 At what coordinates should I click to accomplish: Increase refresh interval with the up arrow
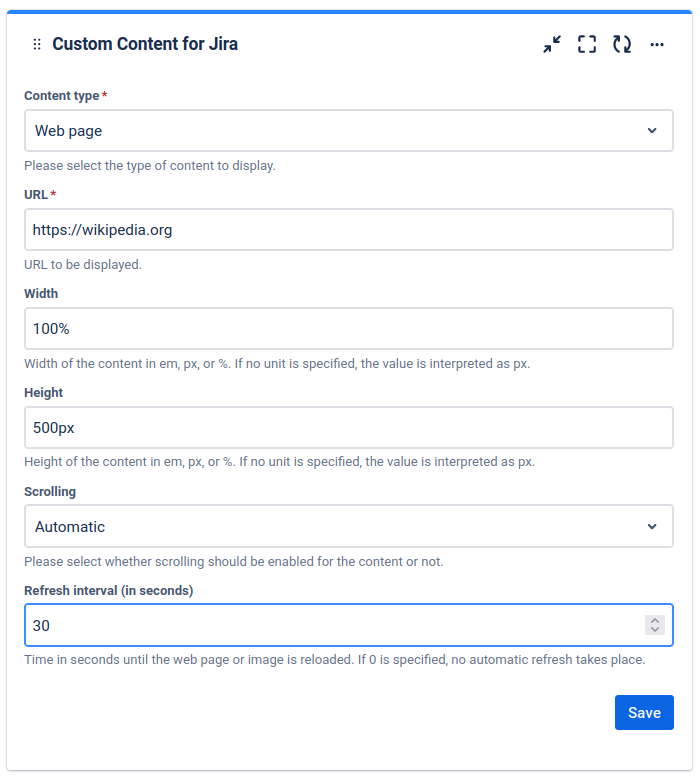655,620
